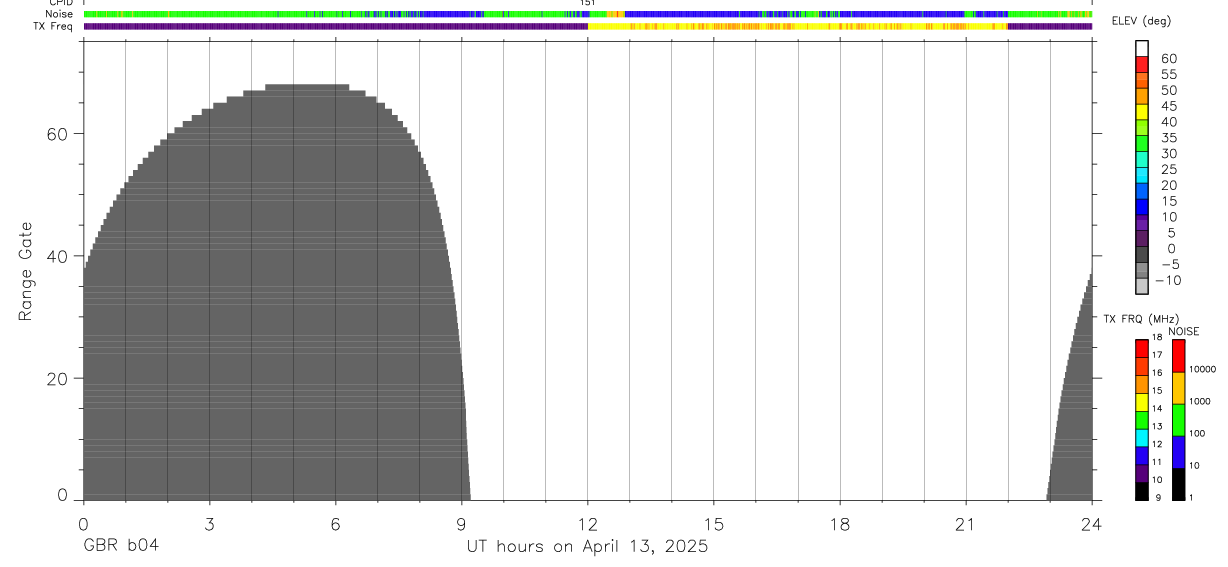Click the 'TX Freq' row label at top left

[x=54, y=26]
